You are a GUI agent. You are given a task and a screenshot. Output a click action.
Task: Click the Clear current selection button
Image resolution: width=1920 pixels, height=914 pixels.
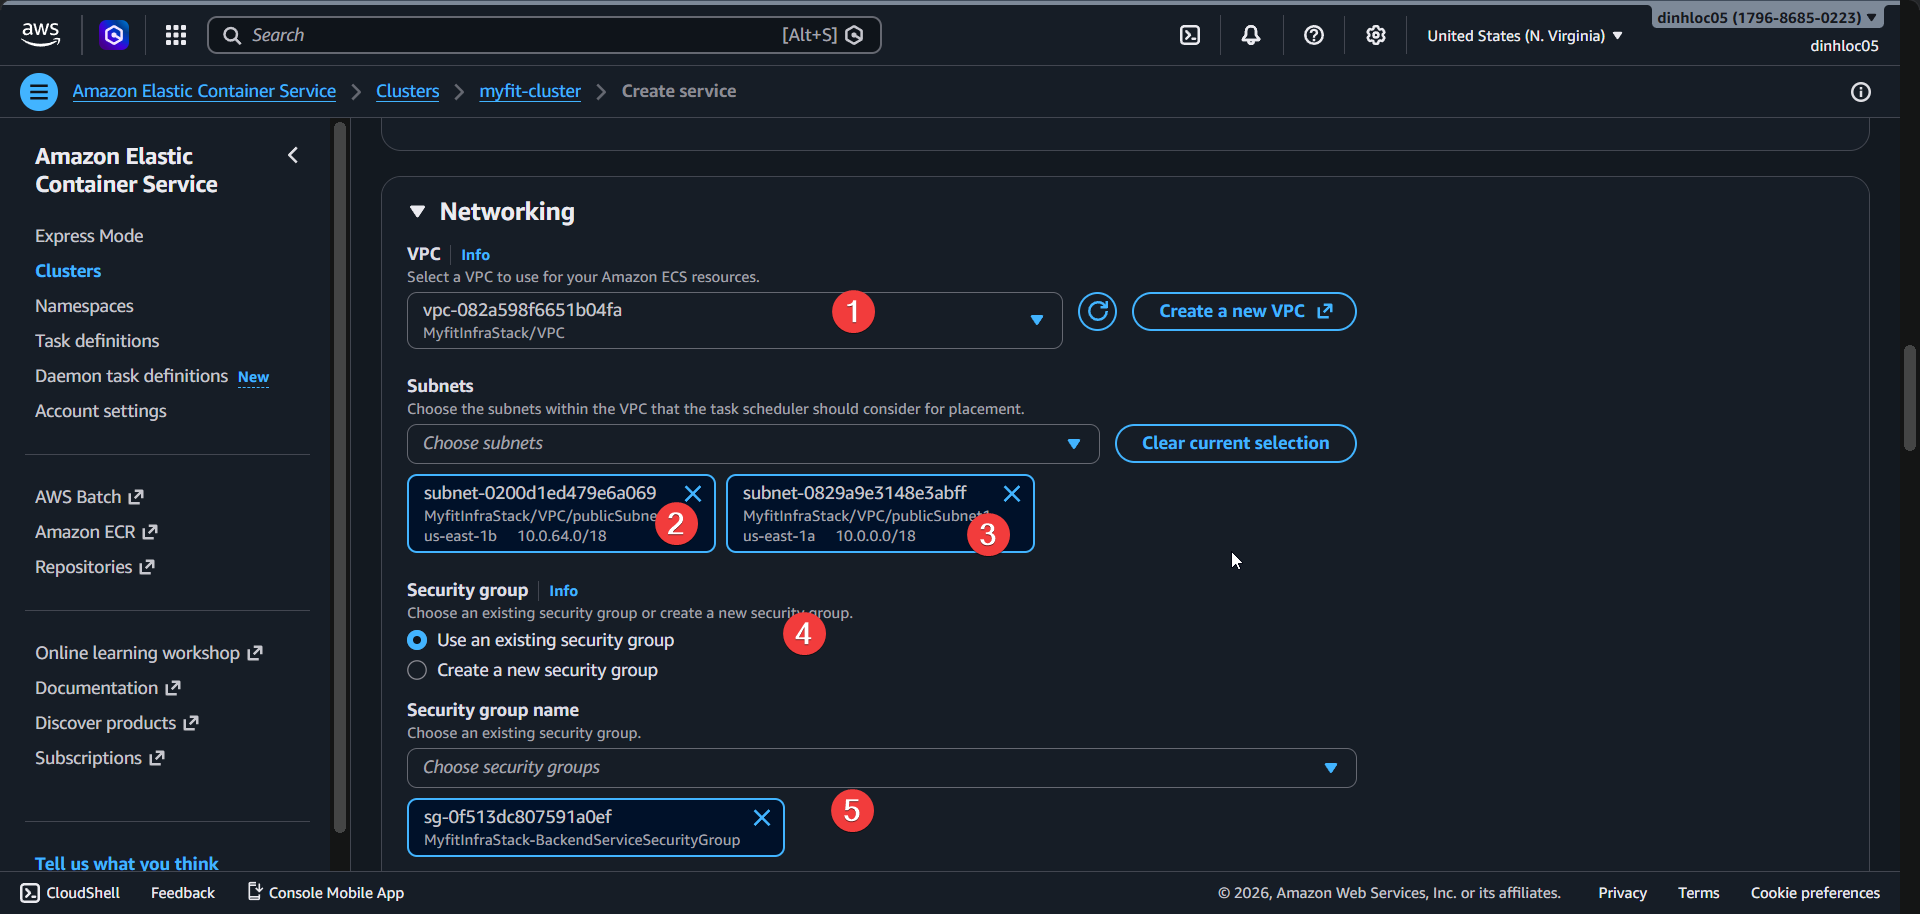[1235, 443]
